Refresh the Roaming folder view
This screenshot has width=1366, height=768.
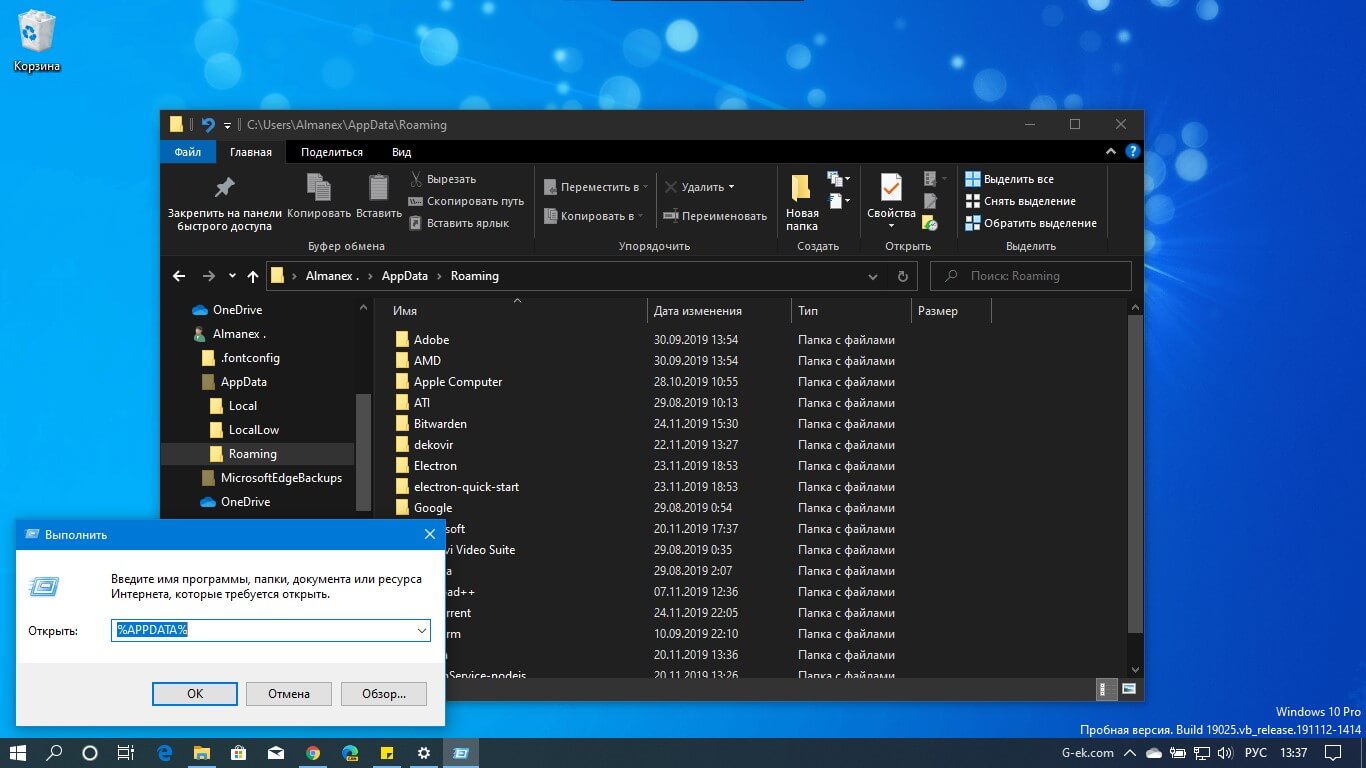(902, 276)
